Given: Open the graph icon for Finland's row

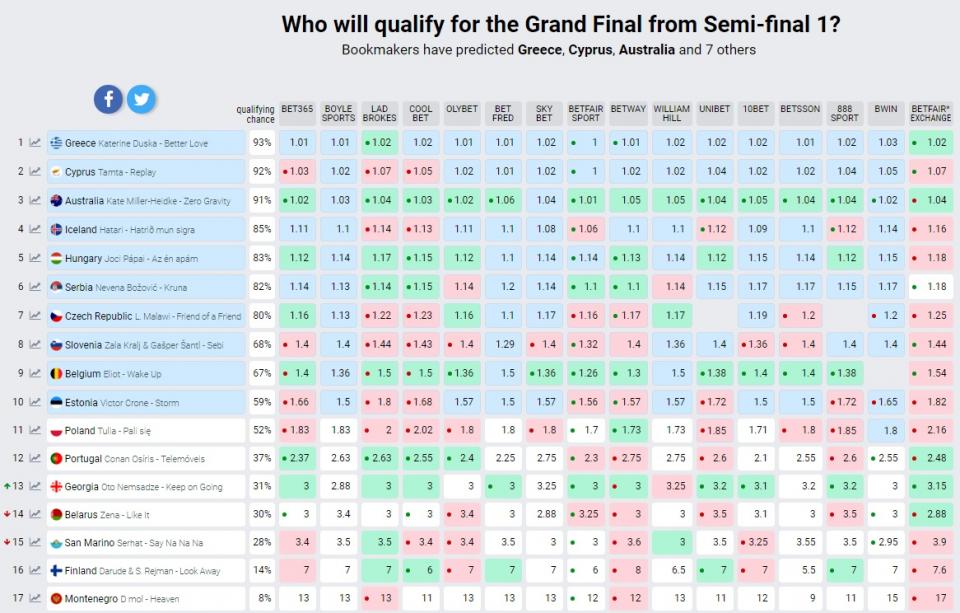Looking at the screenshot, I should 35,570.
